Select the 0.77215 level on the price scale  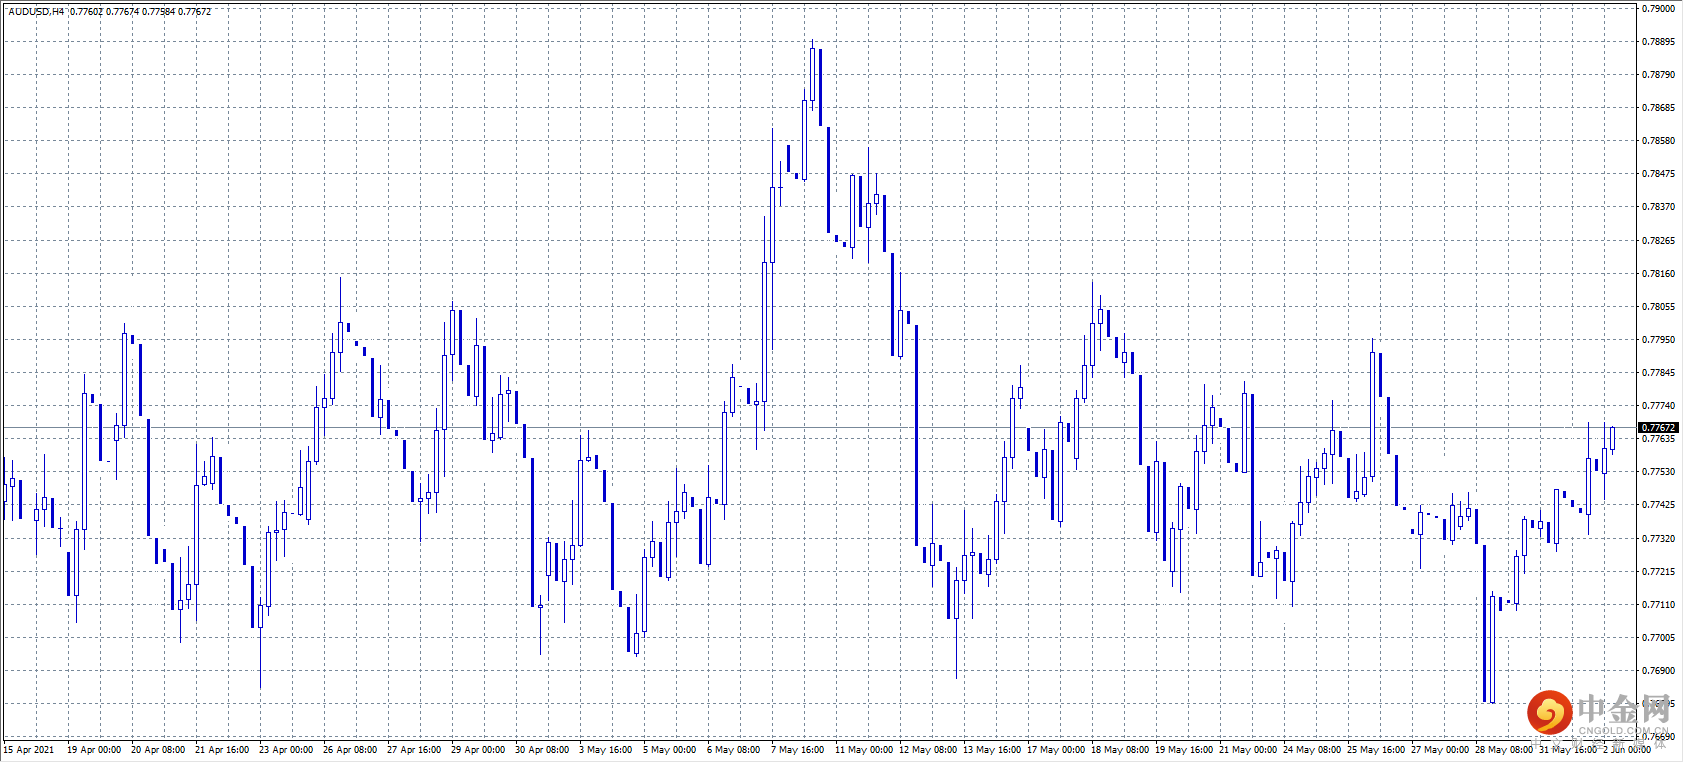pyautogui.click(x=1658, y=572)
